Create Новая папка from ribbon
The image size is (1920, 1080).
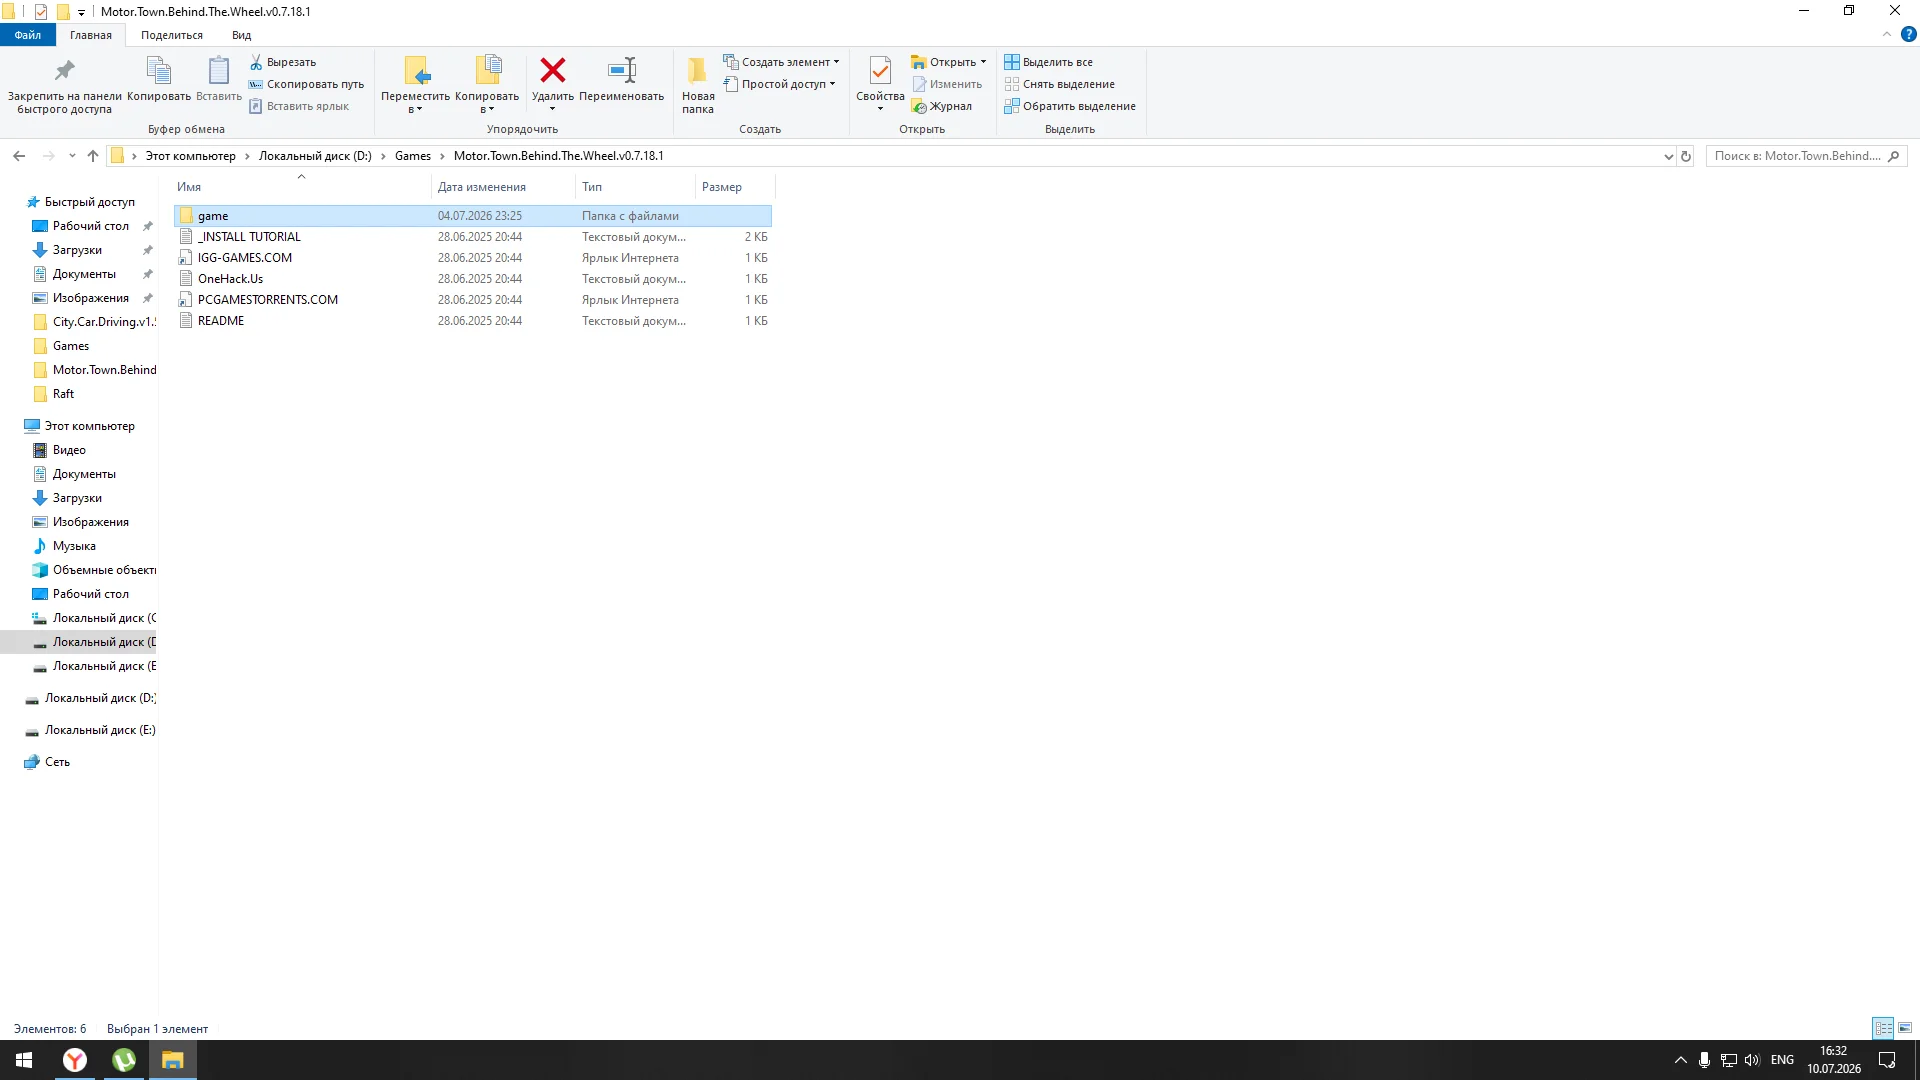(698, 85)
